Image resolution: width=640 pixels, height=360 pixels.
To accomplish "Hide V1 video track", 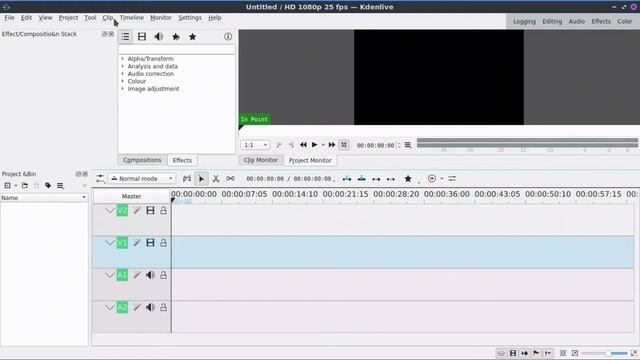I will pos(150,243).
